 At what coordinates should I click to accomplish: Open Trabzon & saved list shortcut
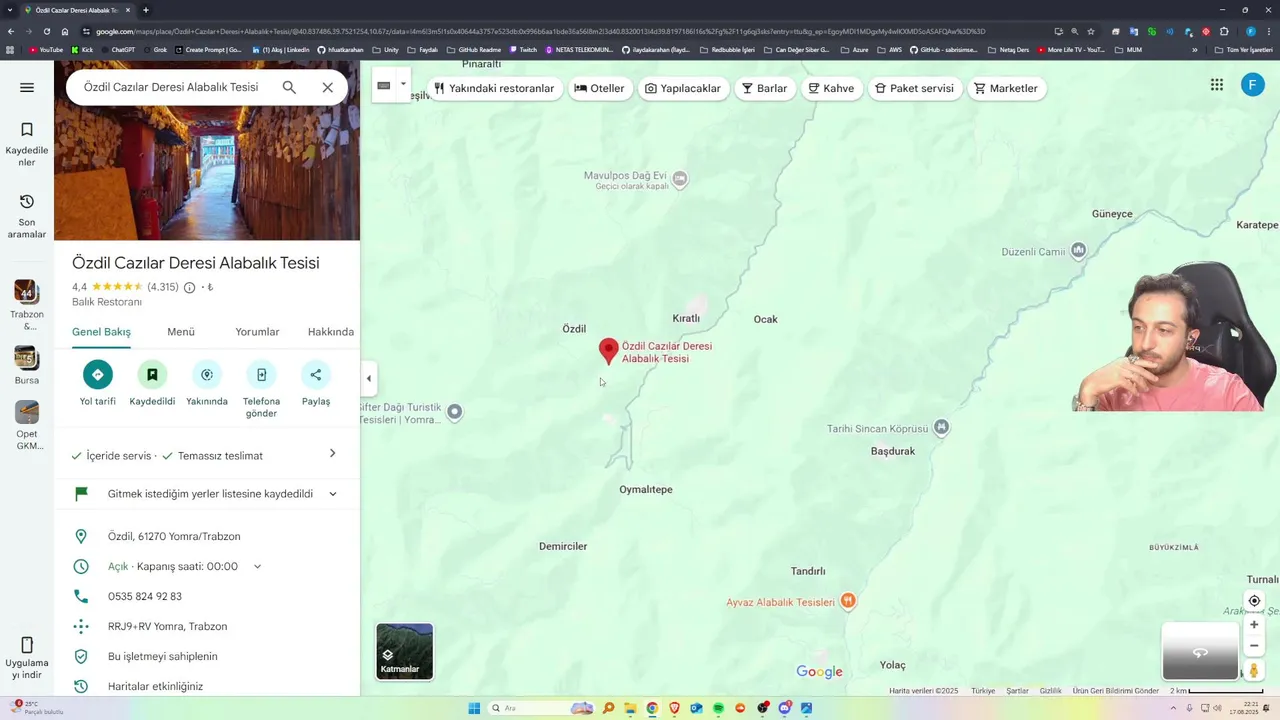27,305
